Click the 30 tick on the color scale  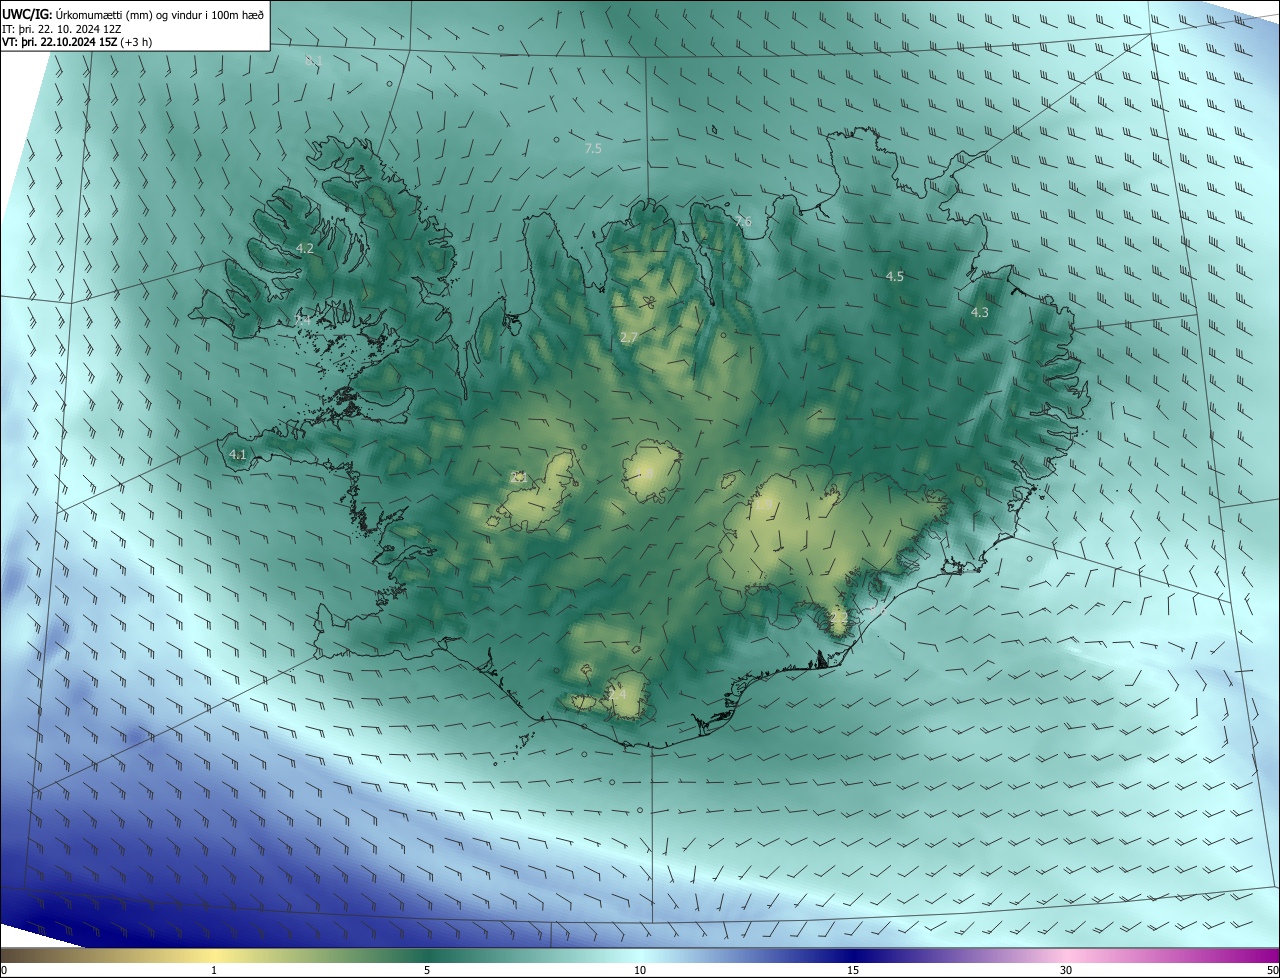pos(1066,970)
